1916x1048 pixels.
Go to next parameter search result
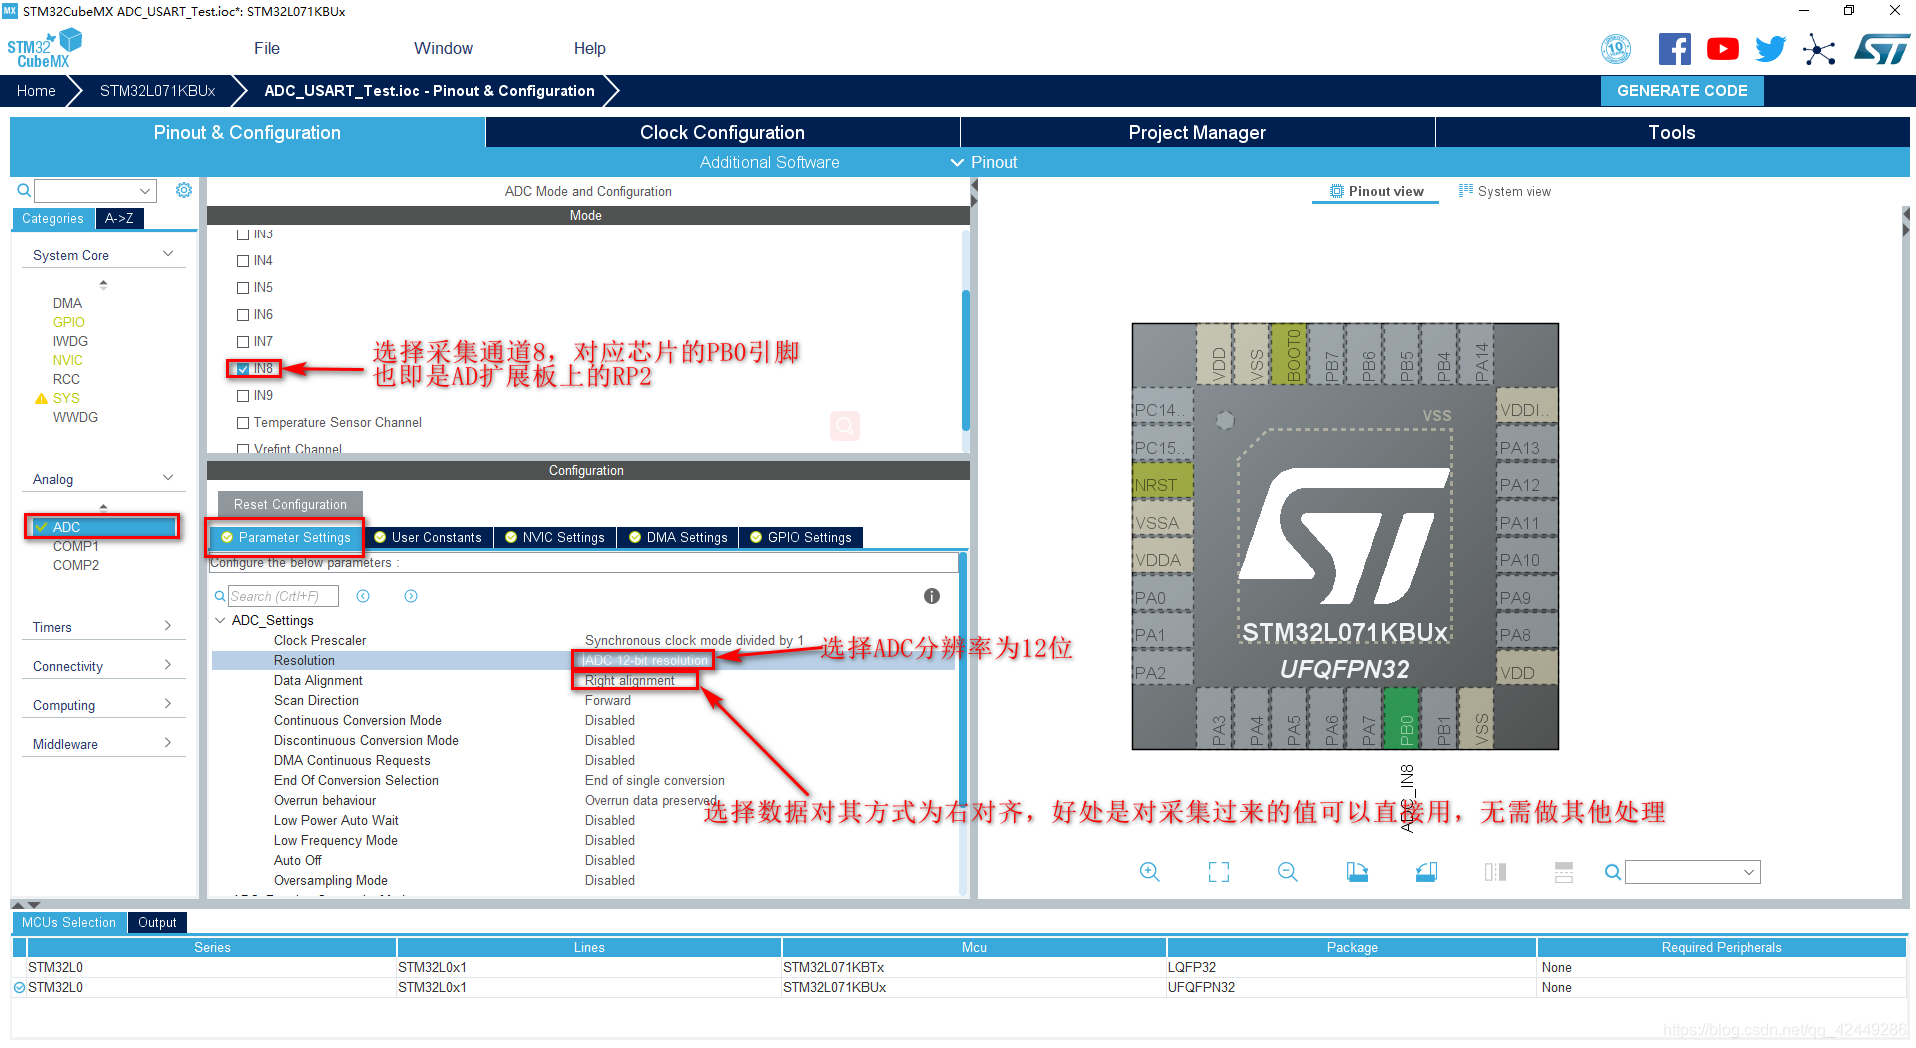click(x=411, y=596)
